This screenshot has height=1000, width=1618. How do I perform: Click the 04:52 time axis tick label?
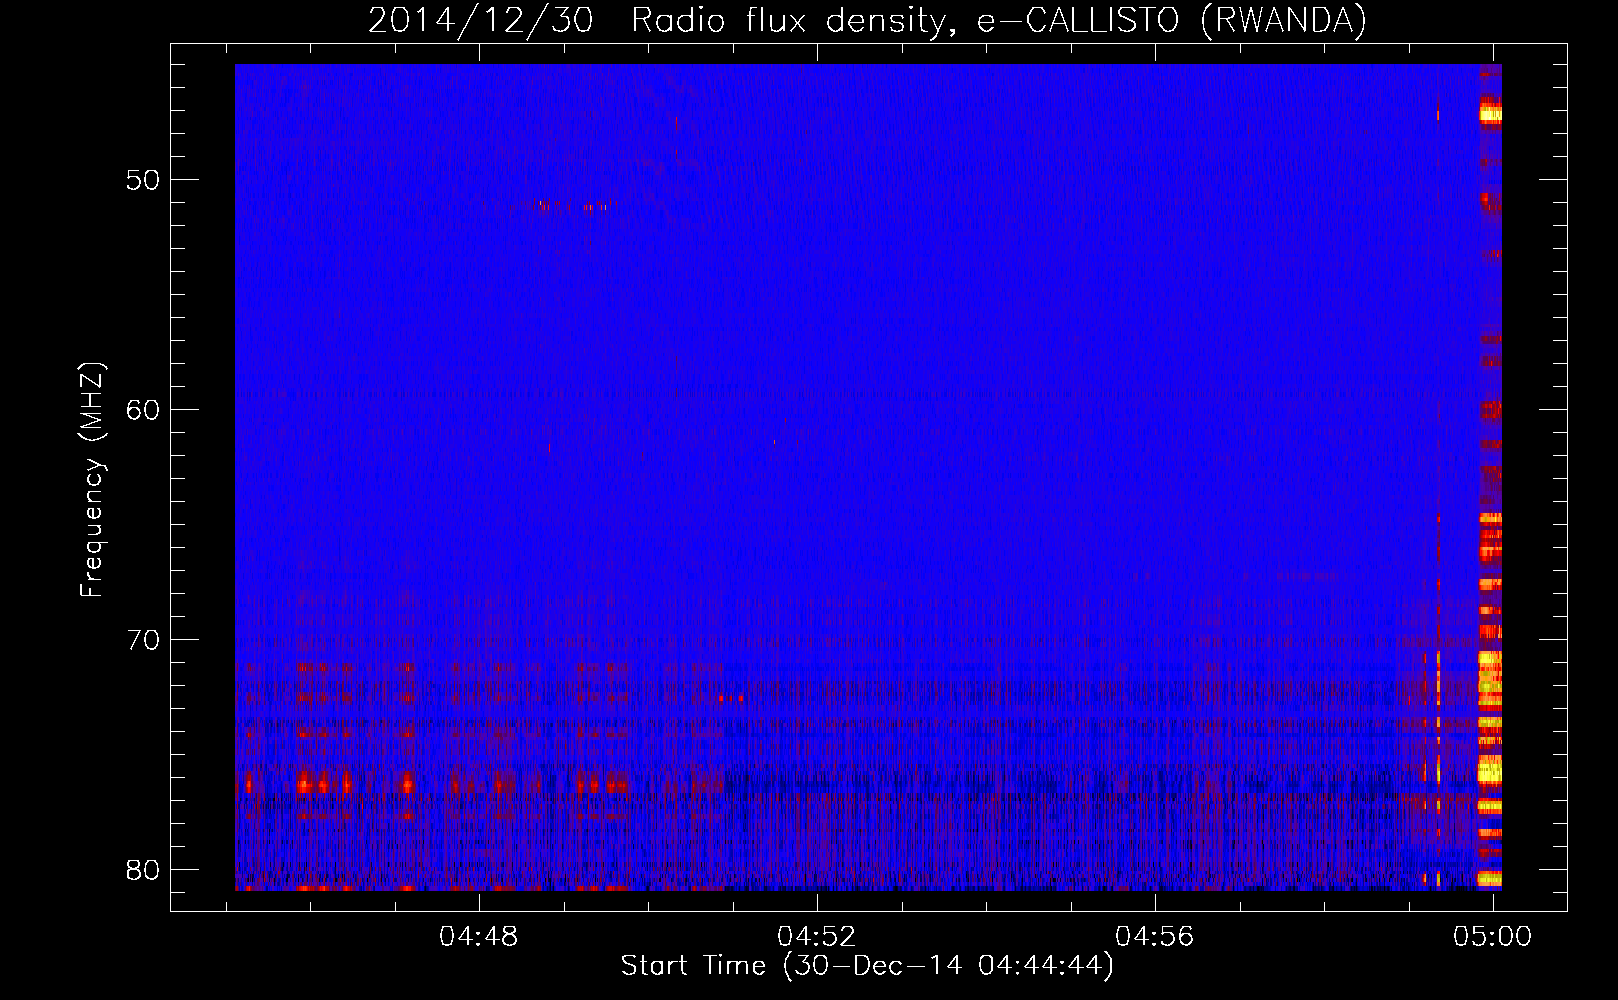tap(817, 936)
